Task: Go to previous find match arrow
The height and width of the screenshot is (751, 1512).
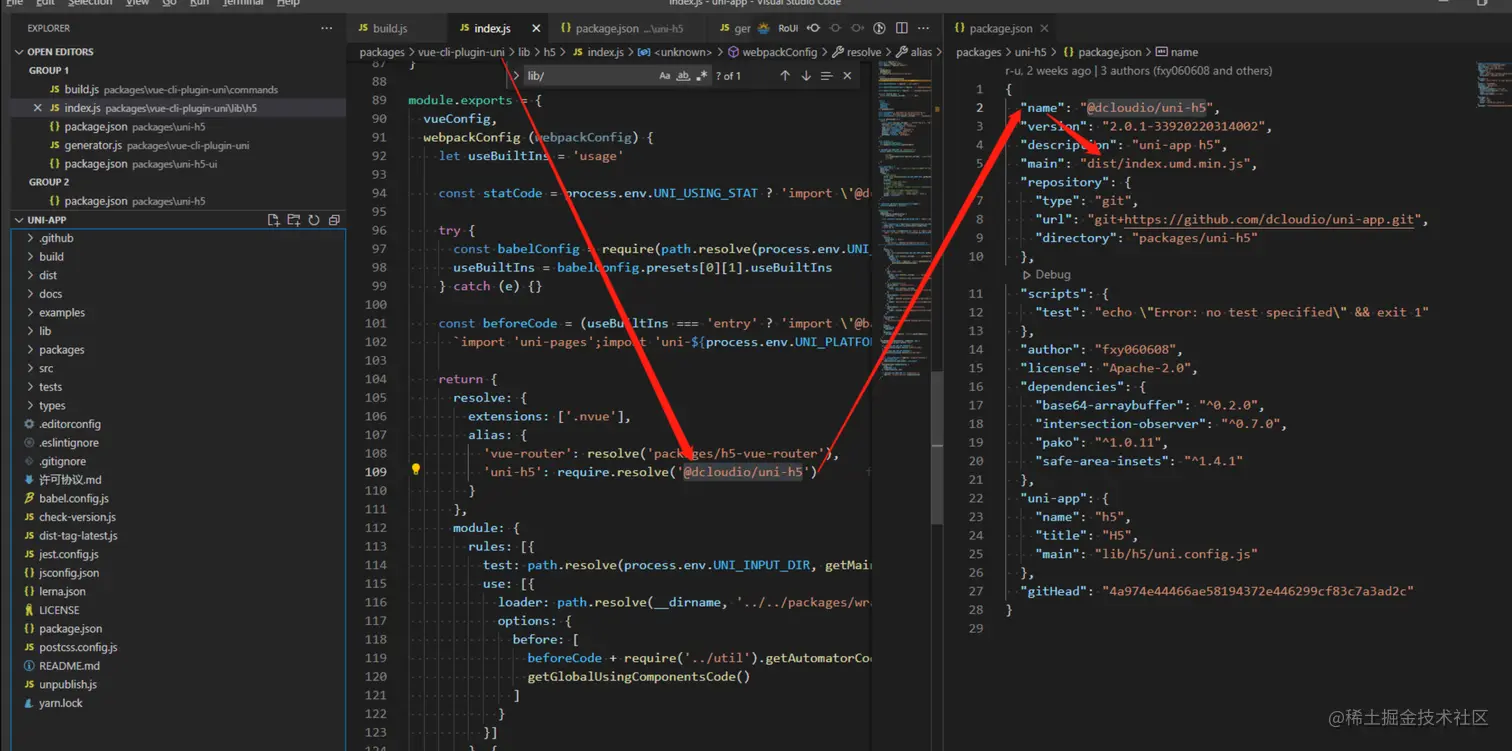Action: pos(785,76)
